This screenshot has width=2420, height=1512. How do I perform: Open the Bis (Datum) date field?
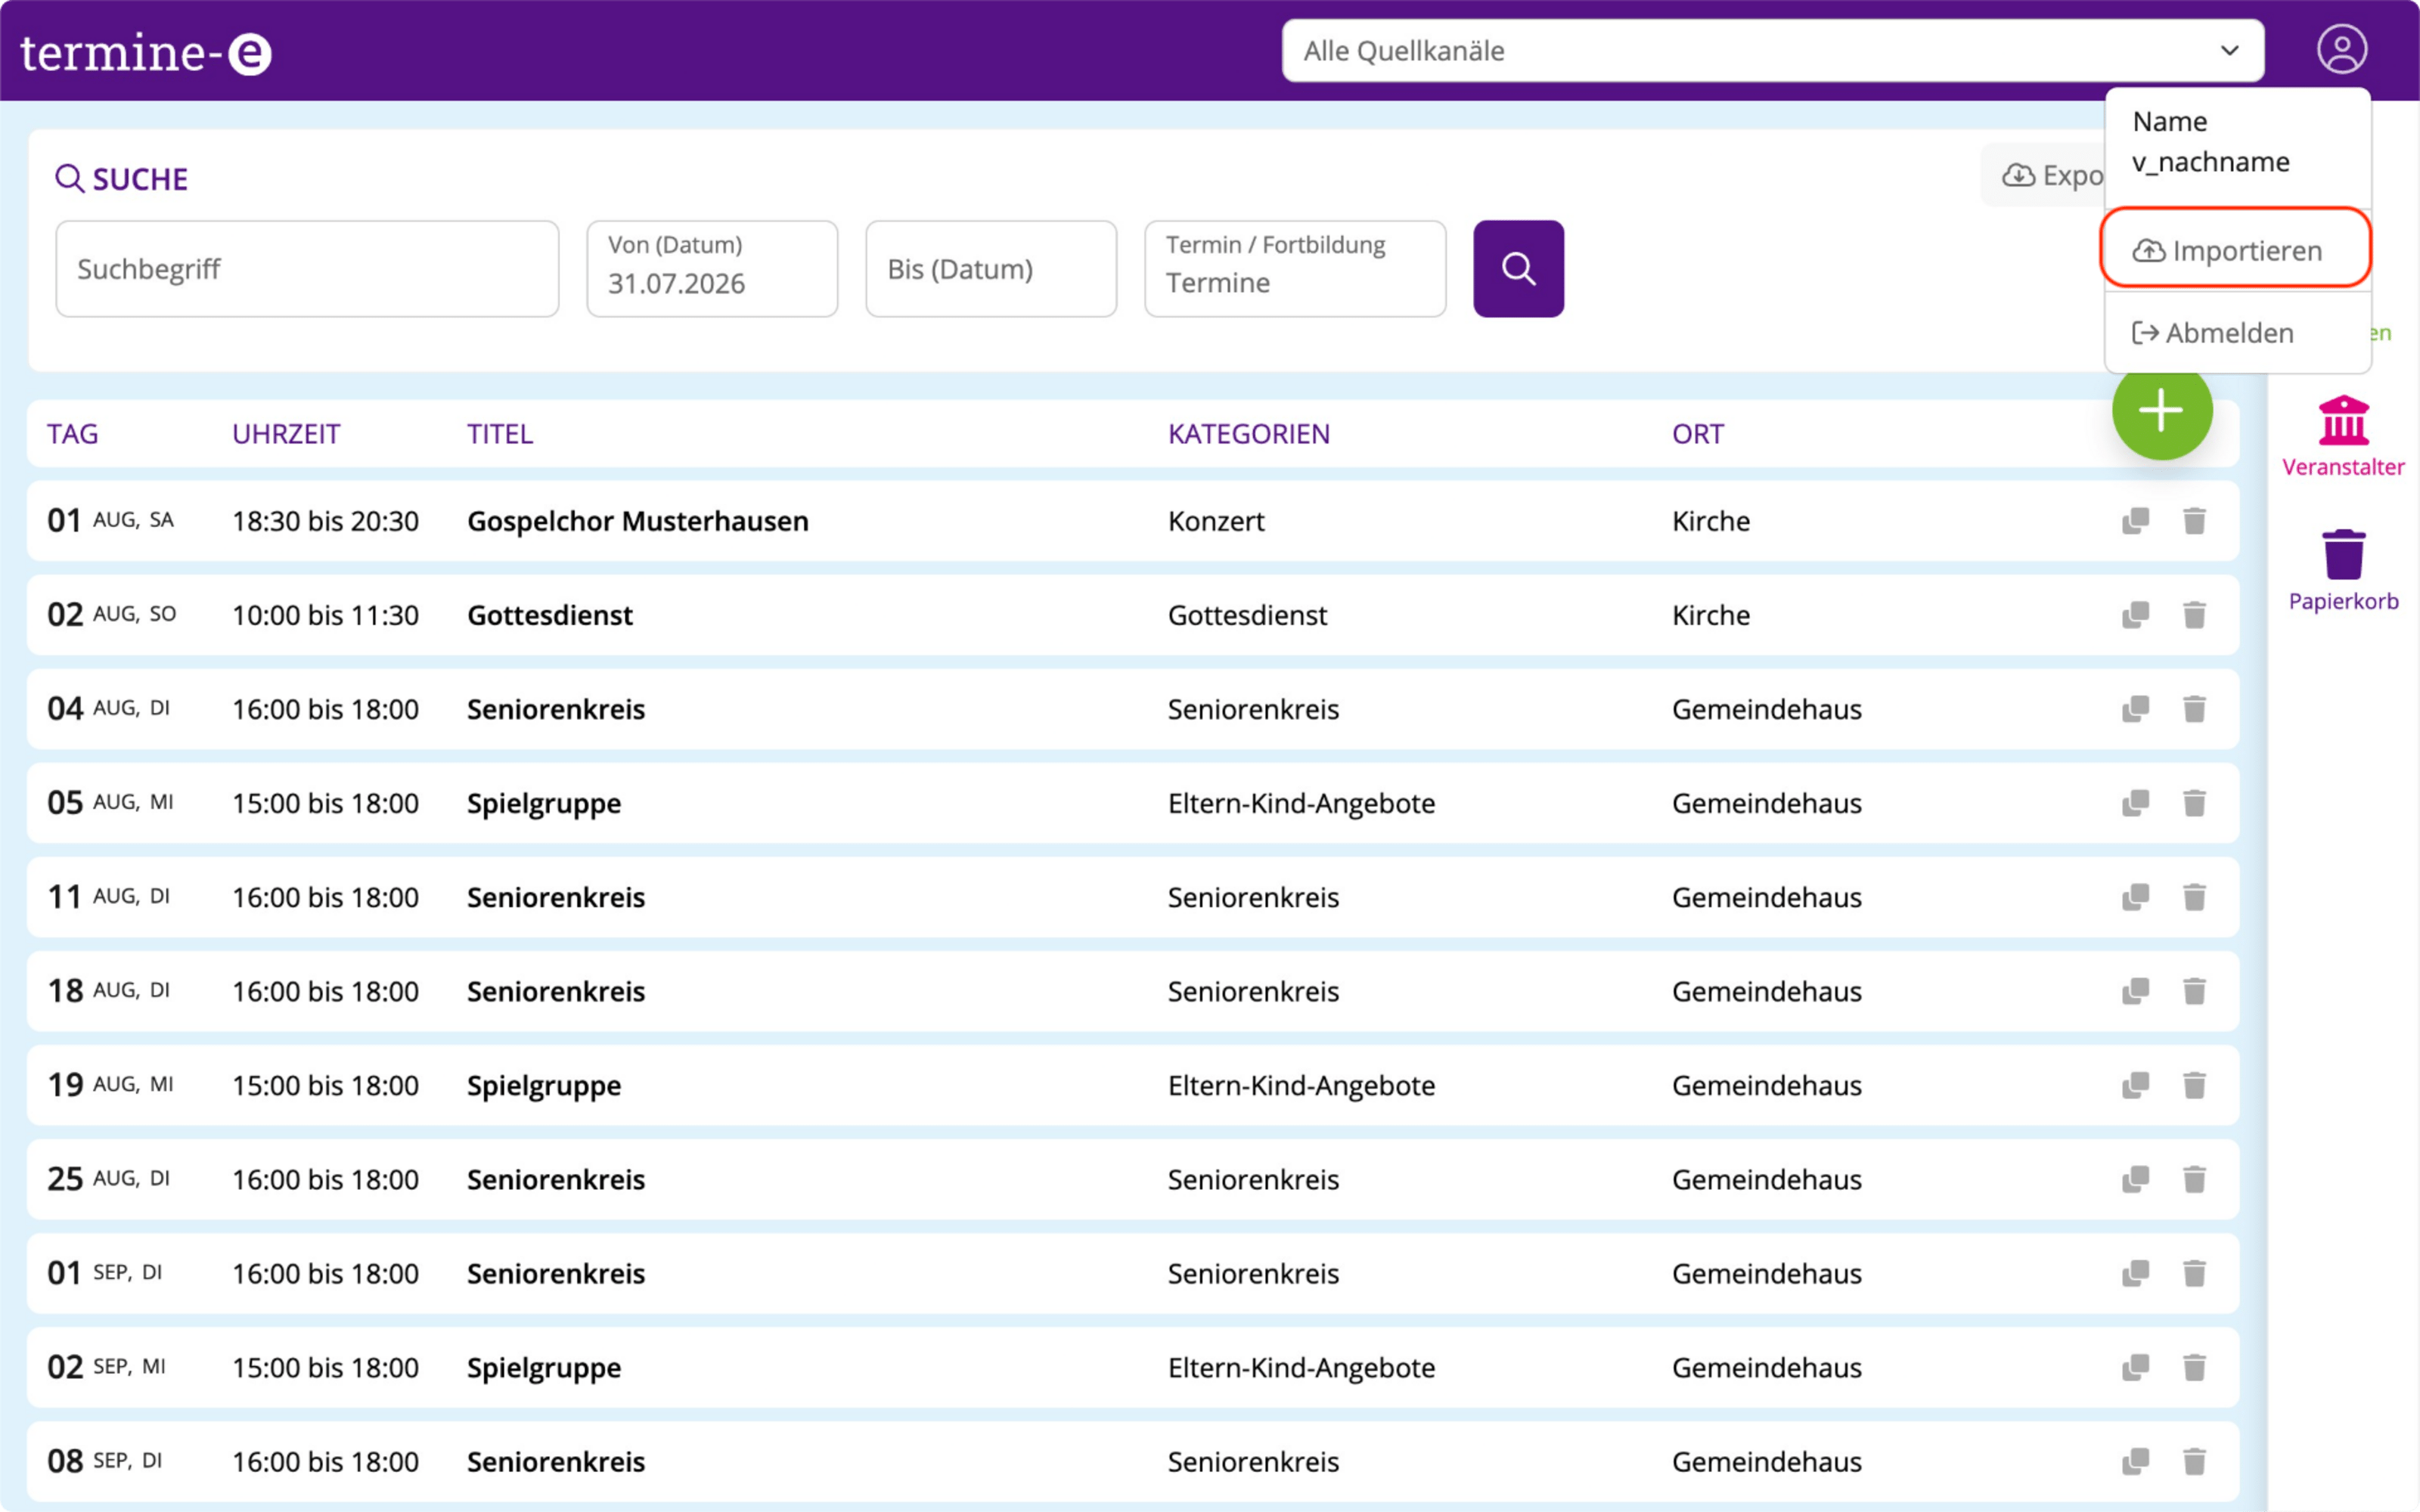pos(991,268)
